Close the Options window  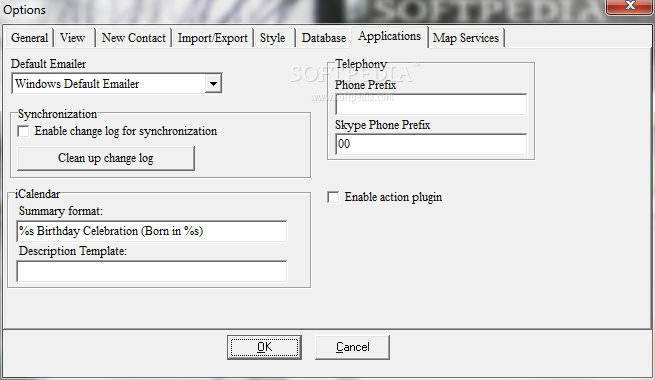(630, 6)
